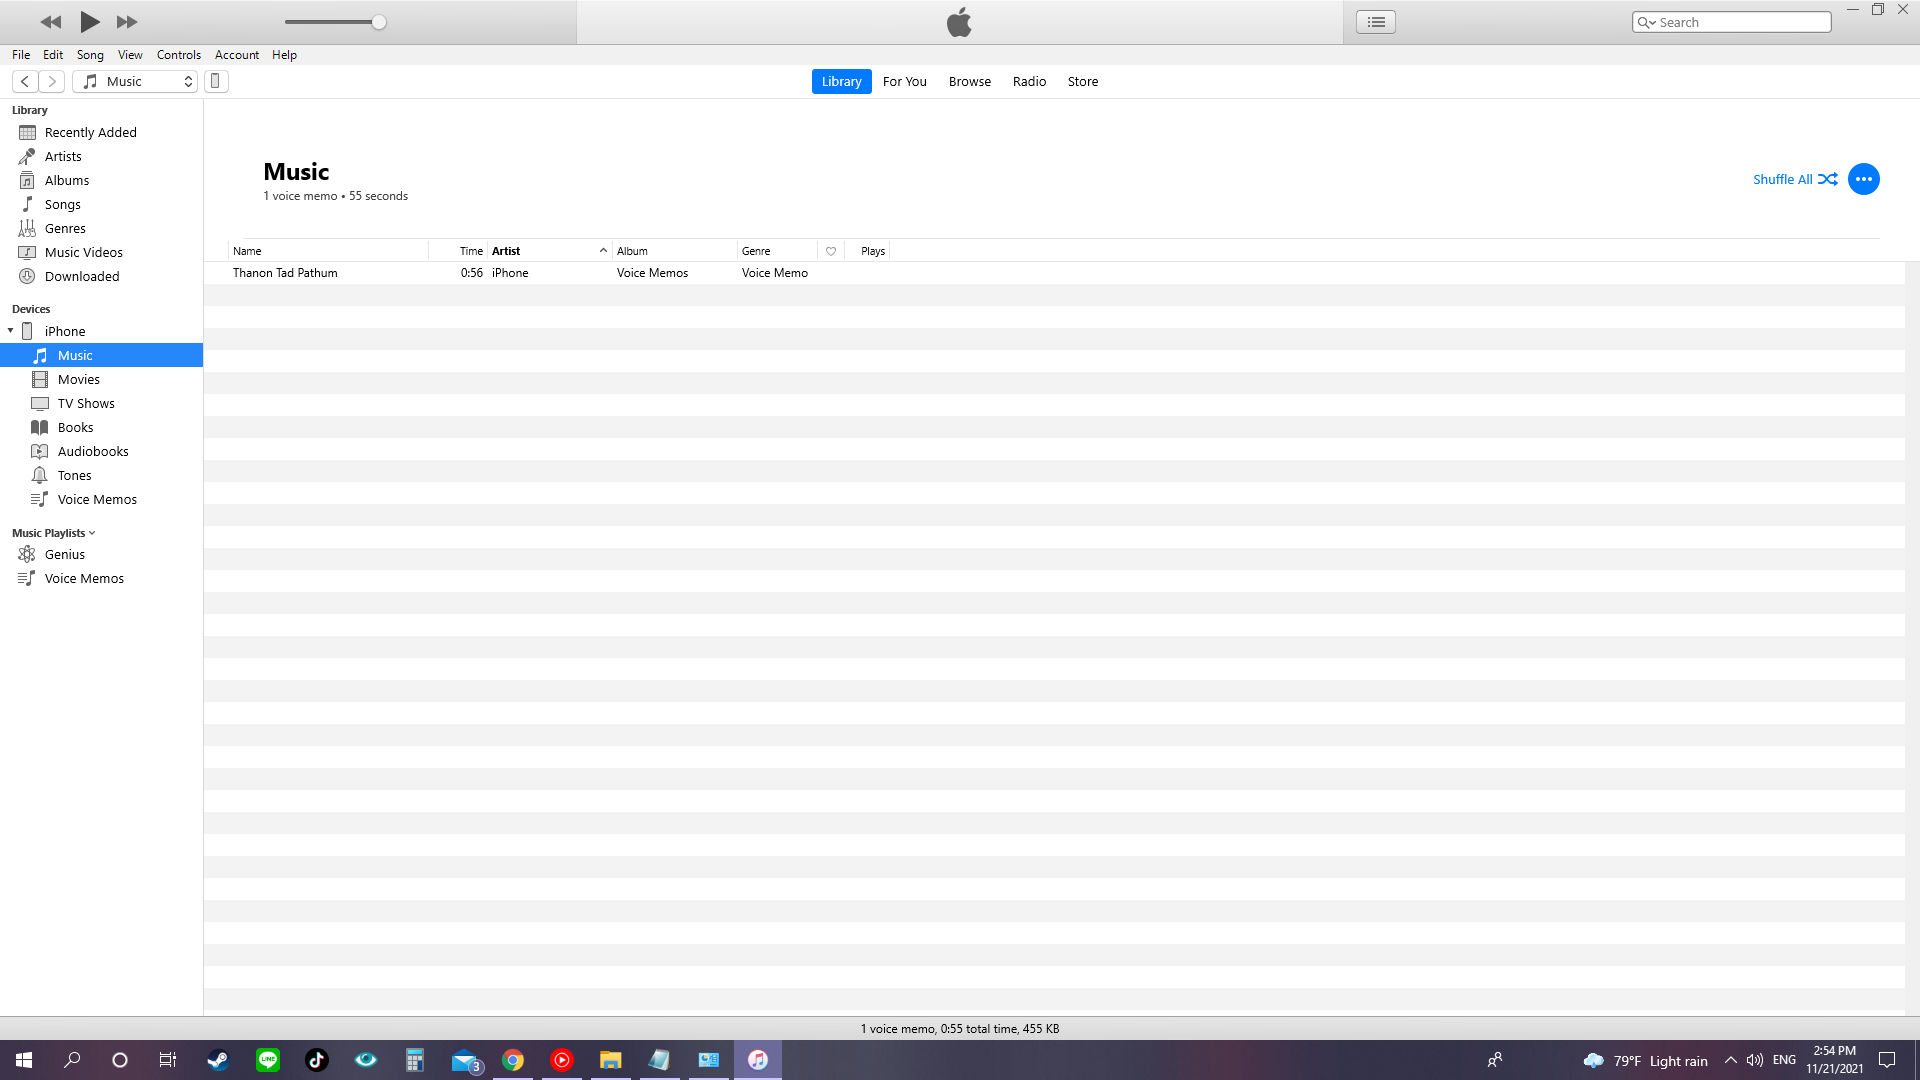Open Songs in the sidebar
Screen dimensions: 1920x1080
[62, 204]
